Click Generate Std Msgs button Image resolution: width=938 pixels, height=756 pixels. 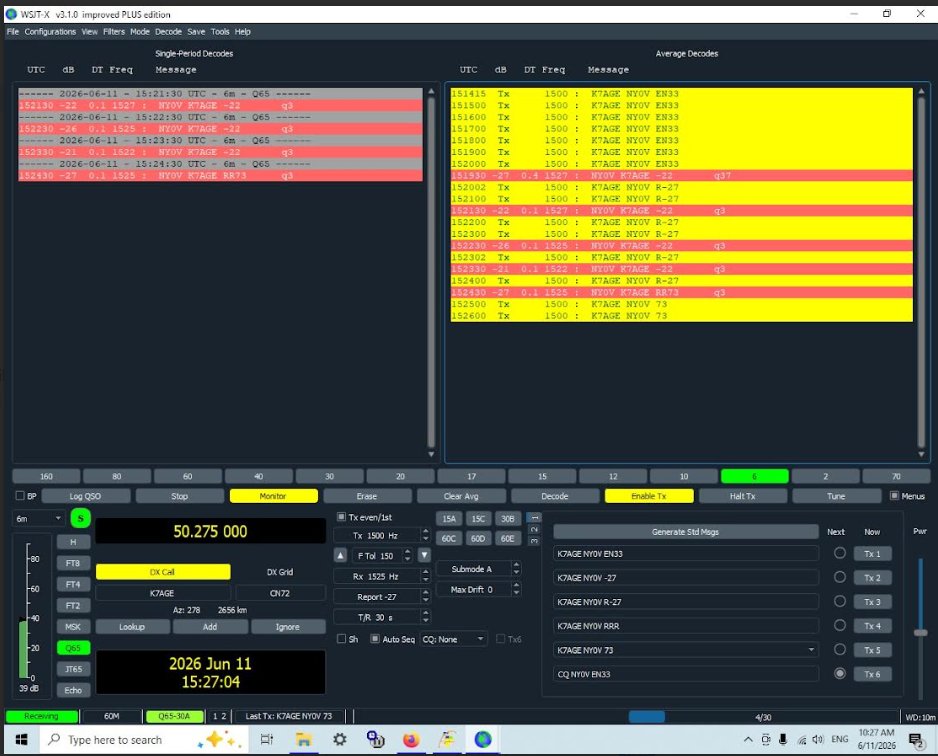[x=686, y=532]
